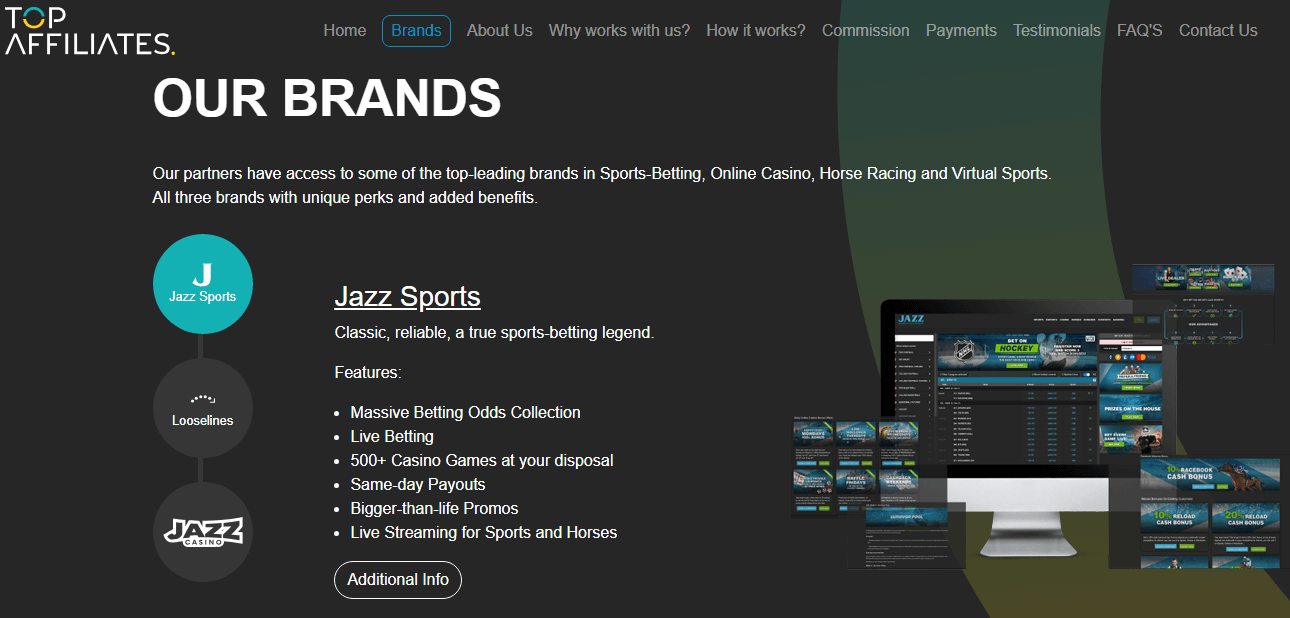Select the Jazz Sports brand circle
The height and width of the screenshot is (618, 1290).
203,284
